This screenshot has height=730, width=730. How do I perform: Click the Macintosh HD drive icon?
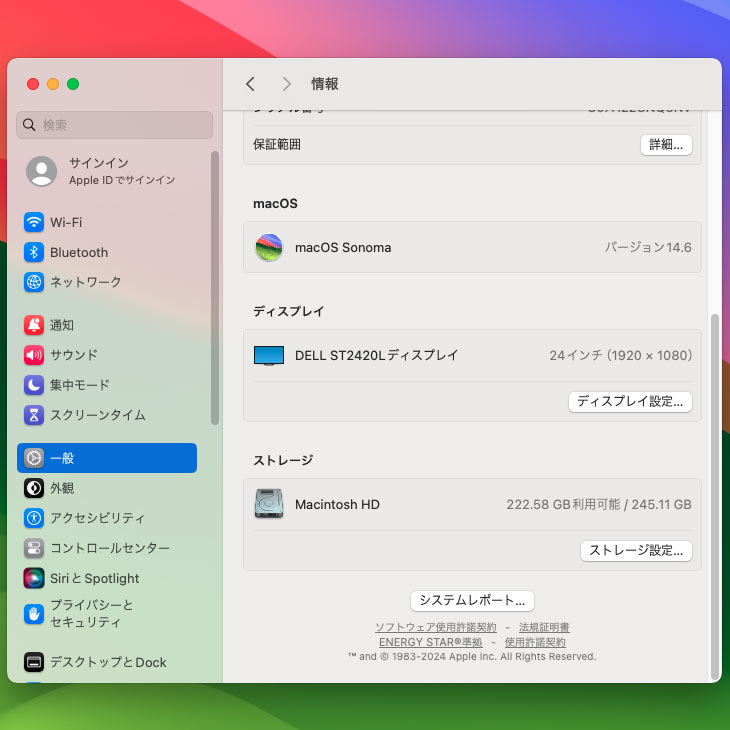point(269,504)
